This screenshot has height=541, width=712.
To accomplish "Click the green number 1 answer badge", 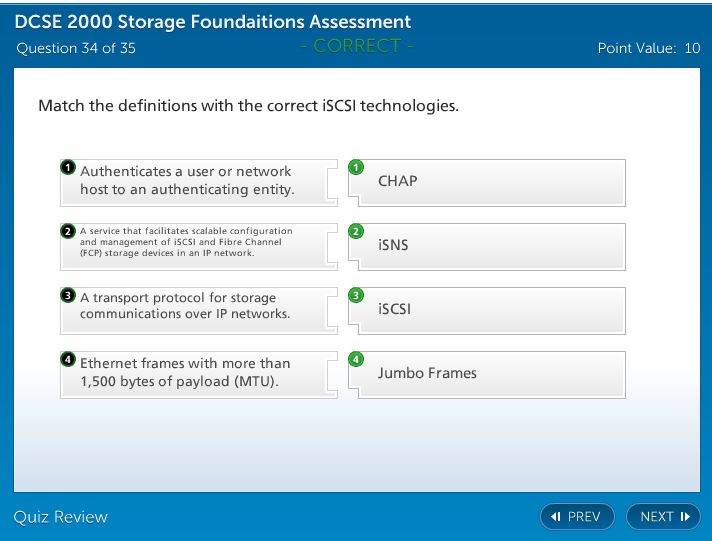I will [356, 167].
